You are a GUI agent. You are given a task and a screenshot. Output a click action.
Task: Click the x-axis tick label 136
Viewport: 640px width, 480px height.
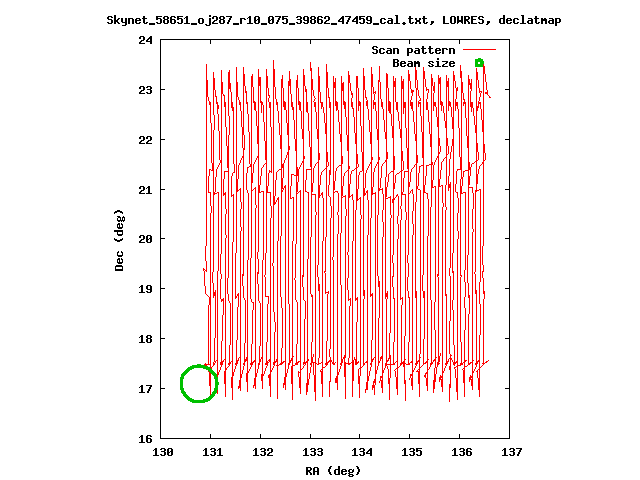coord(462,452)
